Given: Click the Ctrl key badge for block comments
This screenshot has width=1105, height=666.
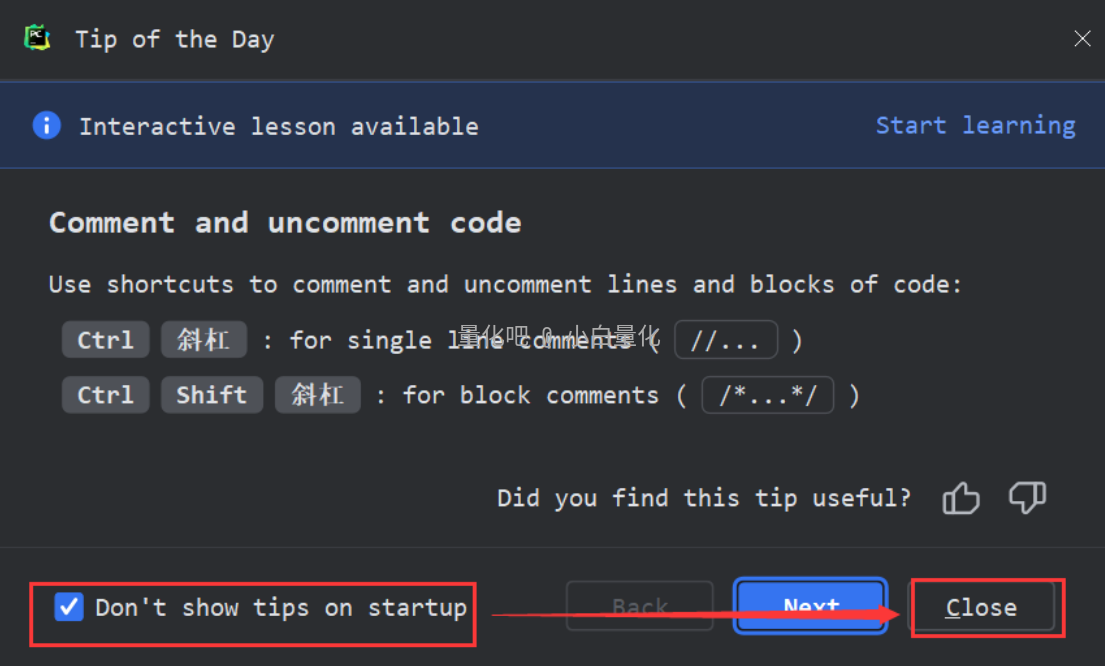Looking at the screenshot, I should (105, 395).
